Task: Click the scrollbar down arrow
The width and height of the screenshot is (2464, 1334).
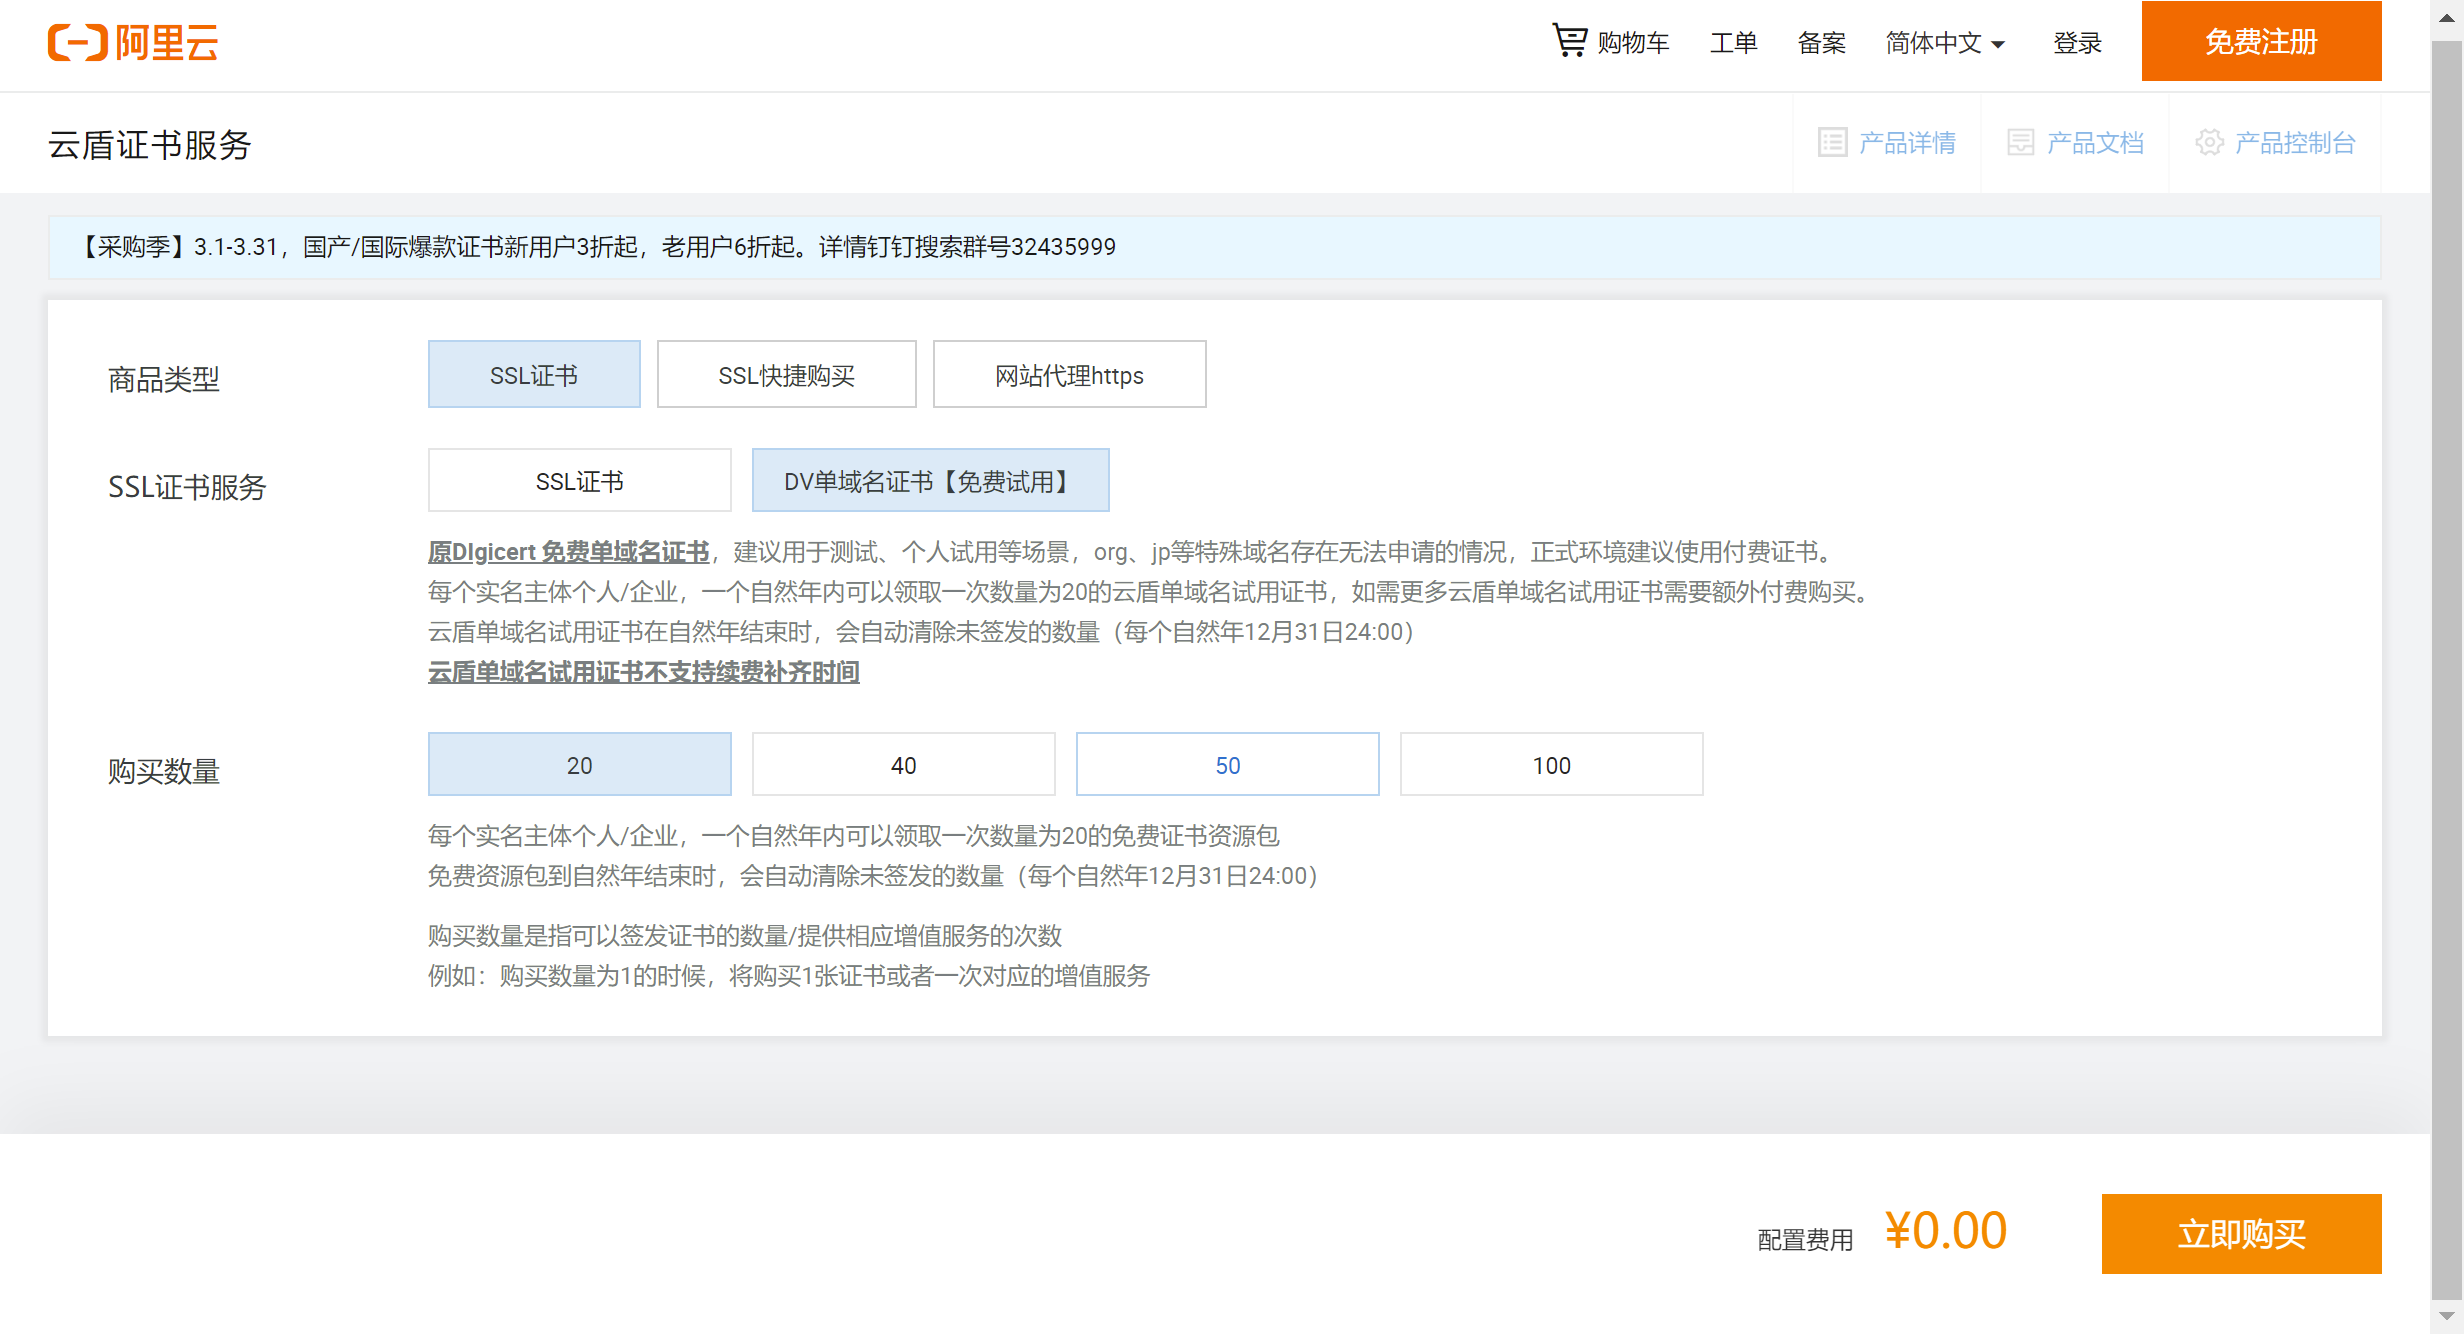Action: point(2447,1316)
